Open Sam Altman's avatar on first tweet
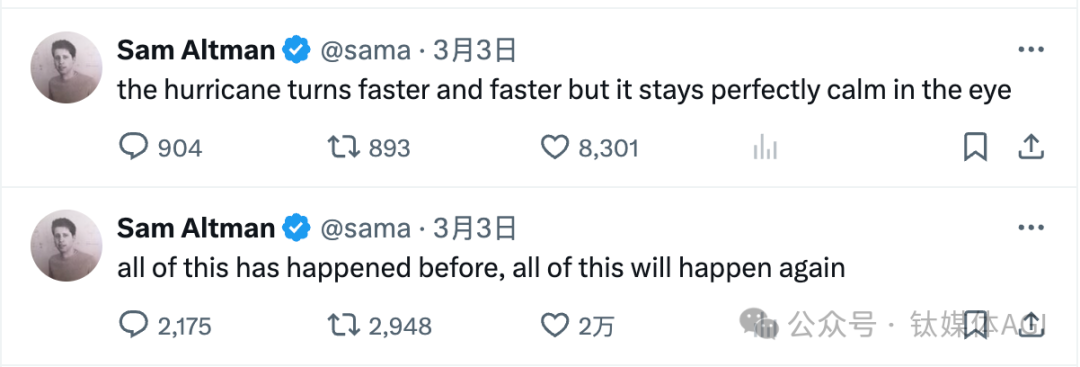1080x367 pixels. [x=66, y=67]
